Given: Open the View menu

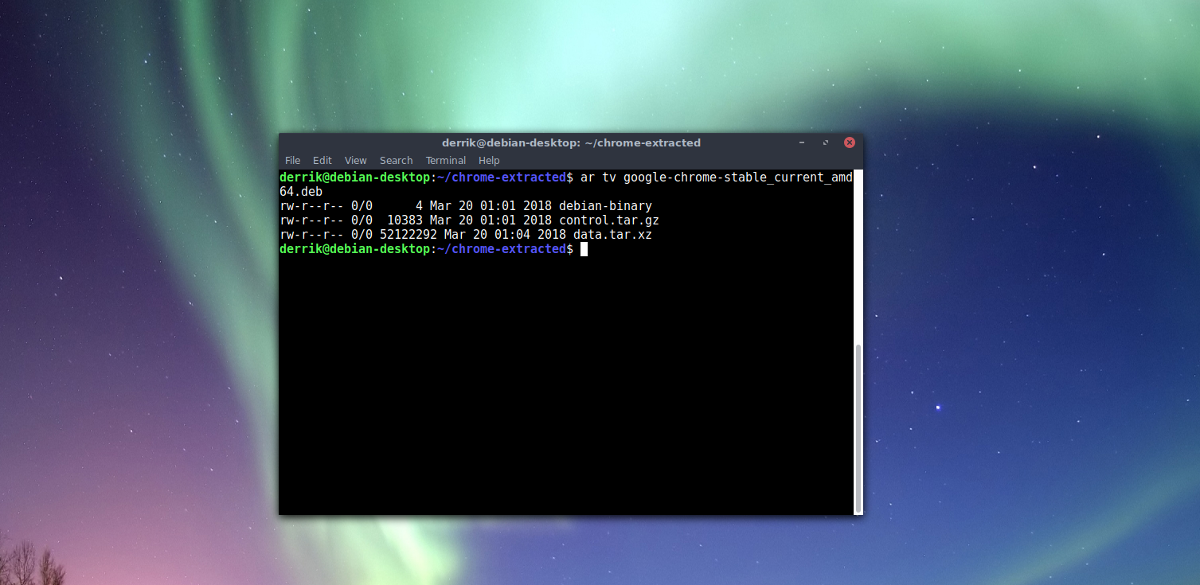Looking at the screenshot, I should coord(355,160).
